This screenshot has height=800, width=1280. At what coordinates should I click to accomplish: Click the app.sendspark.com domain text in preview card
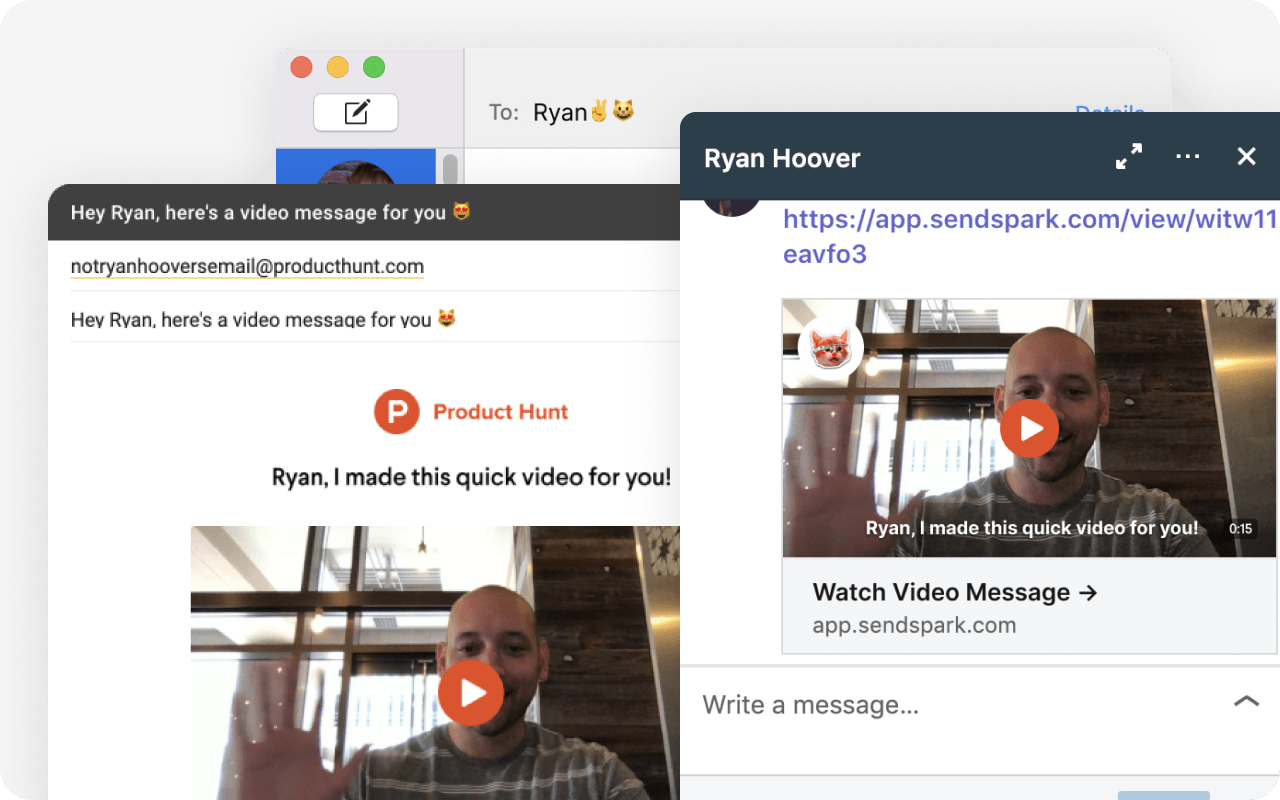pyautogui.click(x=914, y=626)
